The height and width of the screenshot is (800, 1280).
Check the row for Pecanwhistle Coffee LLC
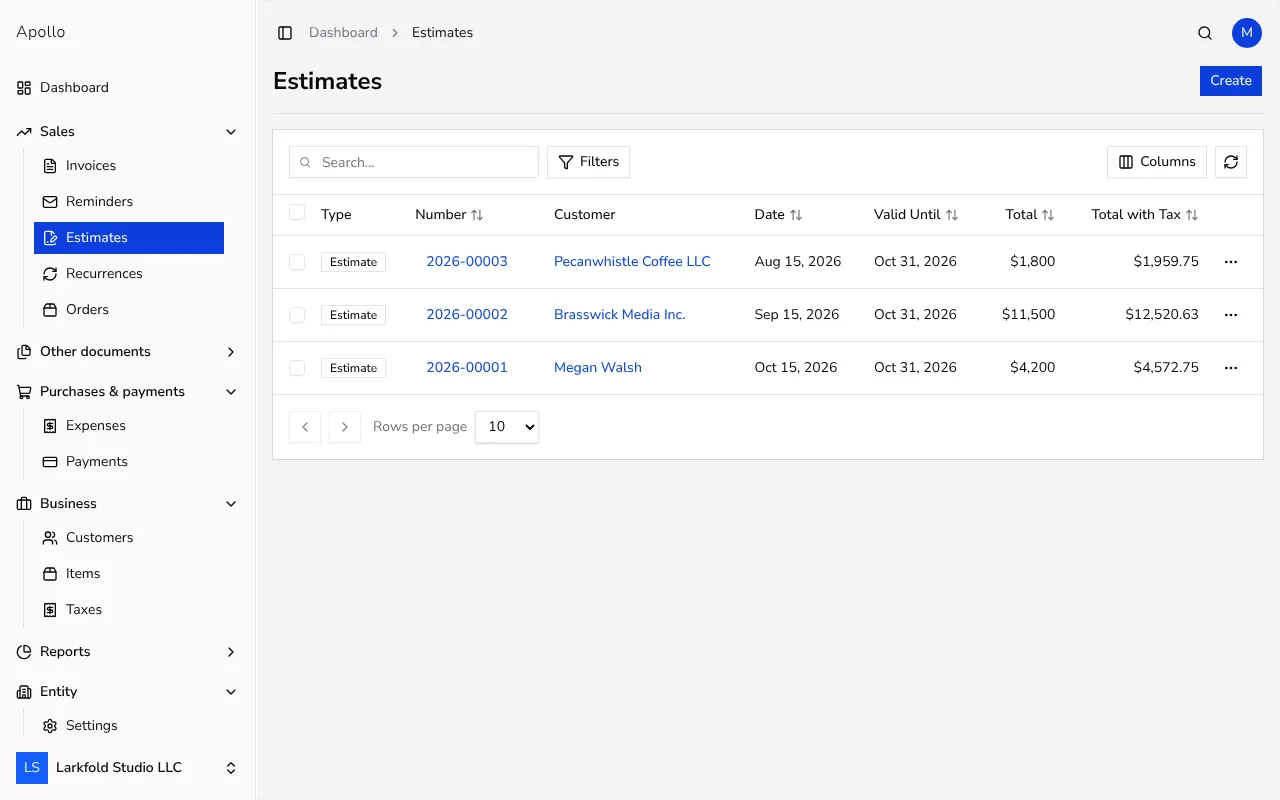click(297, 262)
